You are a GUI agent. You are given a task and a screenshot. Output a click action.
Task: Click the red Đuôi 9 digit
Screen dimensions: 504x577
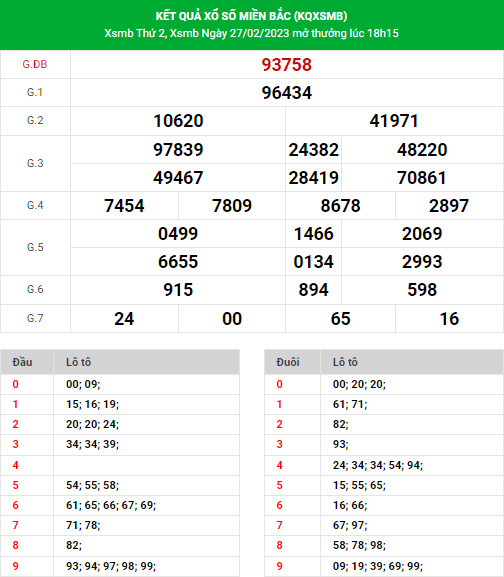tap(280, 566)
